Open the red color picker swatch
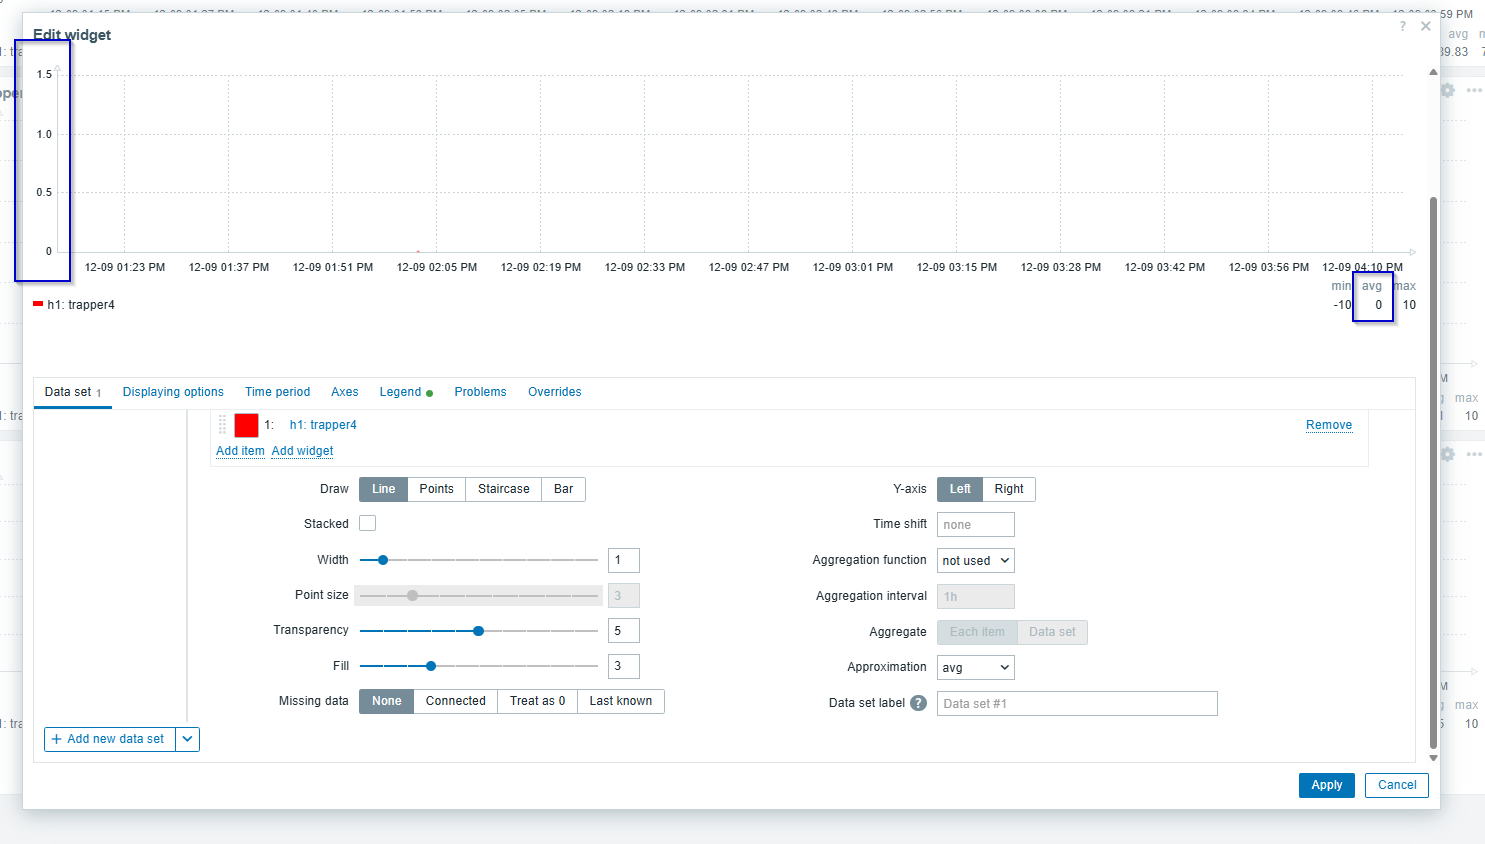Image resolution: width=1485 pixels, height=844 pixels. (x=246, y=425)
